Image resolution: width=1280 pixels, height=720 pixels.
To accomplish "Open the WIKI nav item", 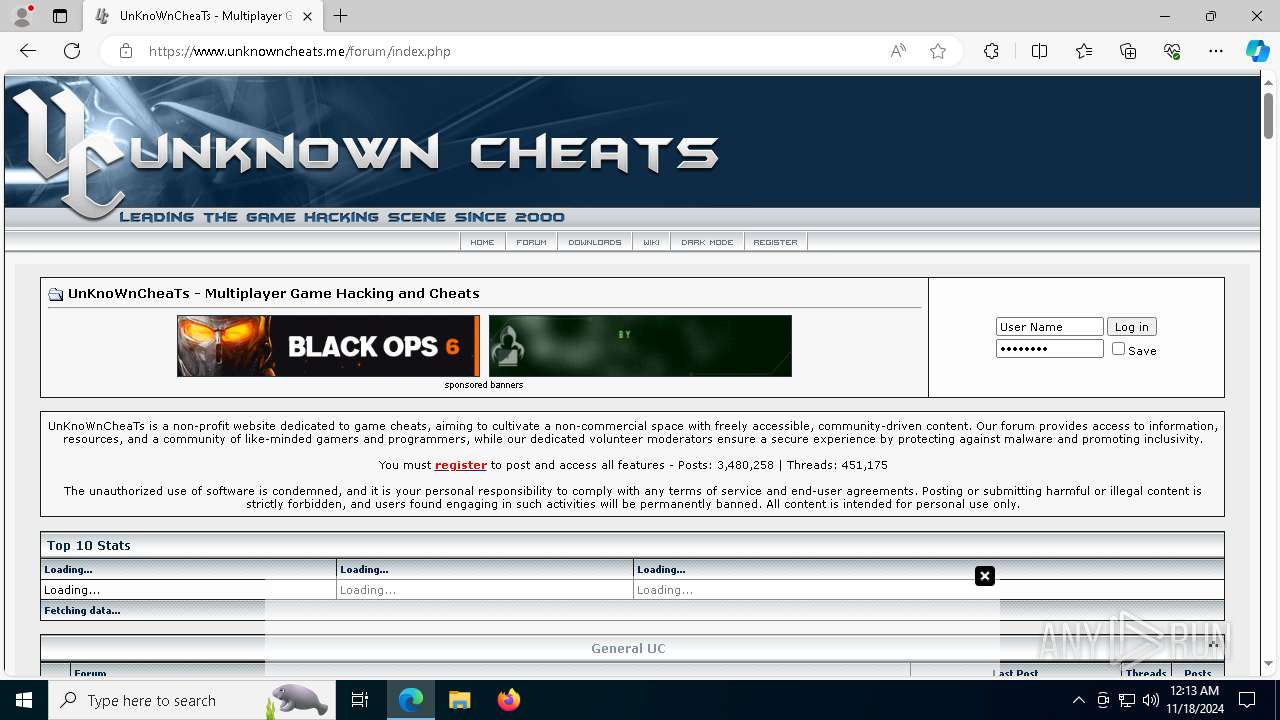I will pyautogui.click(x=651, y=242).
